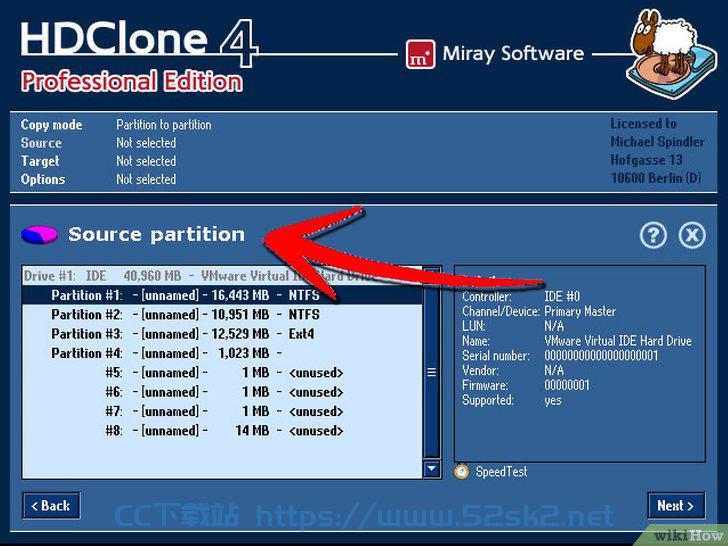Proceed with the Next button
Screen dimensions: 728x546
[x=676, y=505]
